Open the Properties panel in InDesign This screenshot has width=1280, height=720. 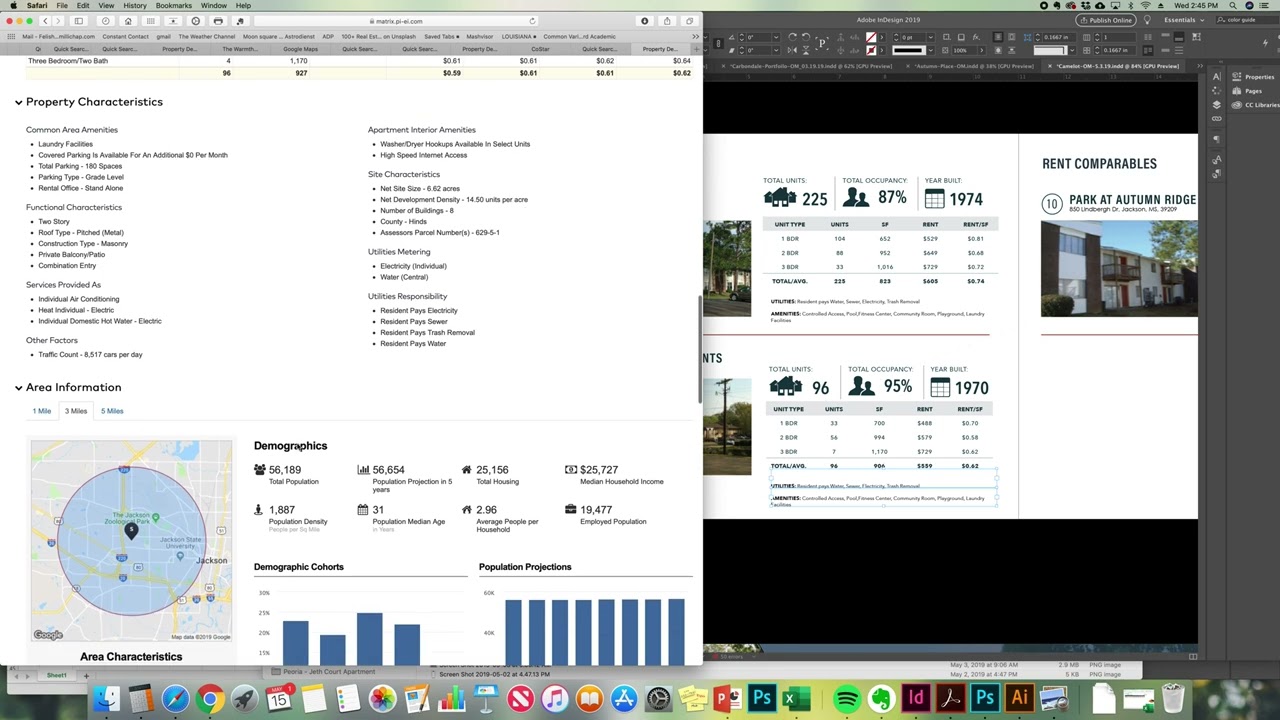(x=1251, y=77)
